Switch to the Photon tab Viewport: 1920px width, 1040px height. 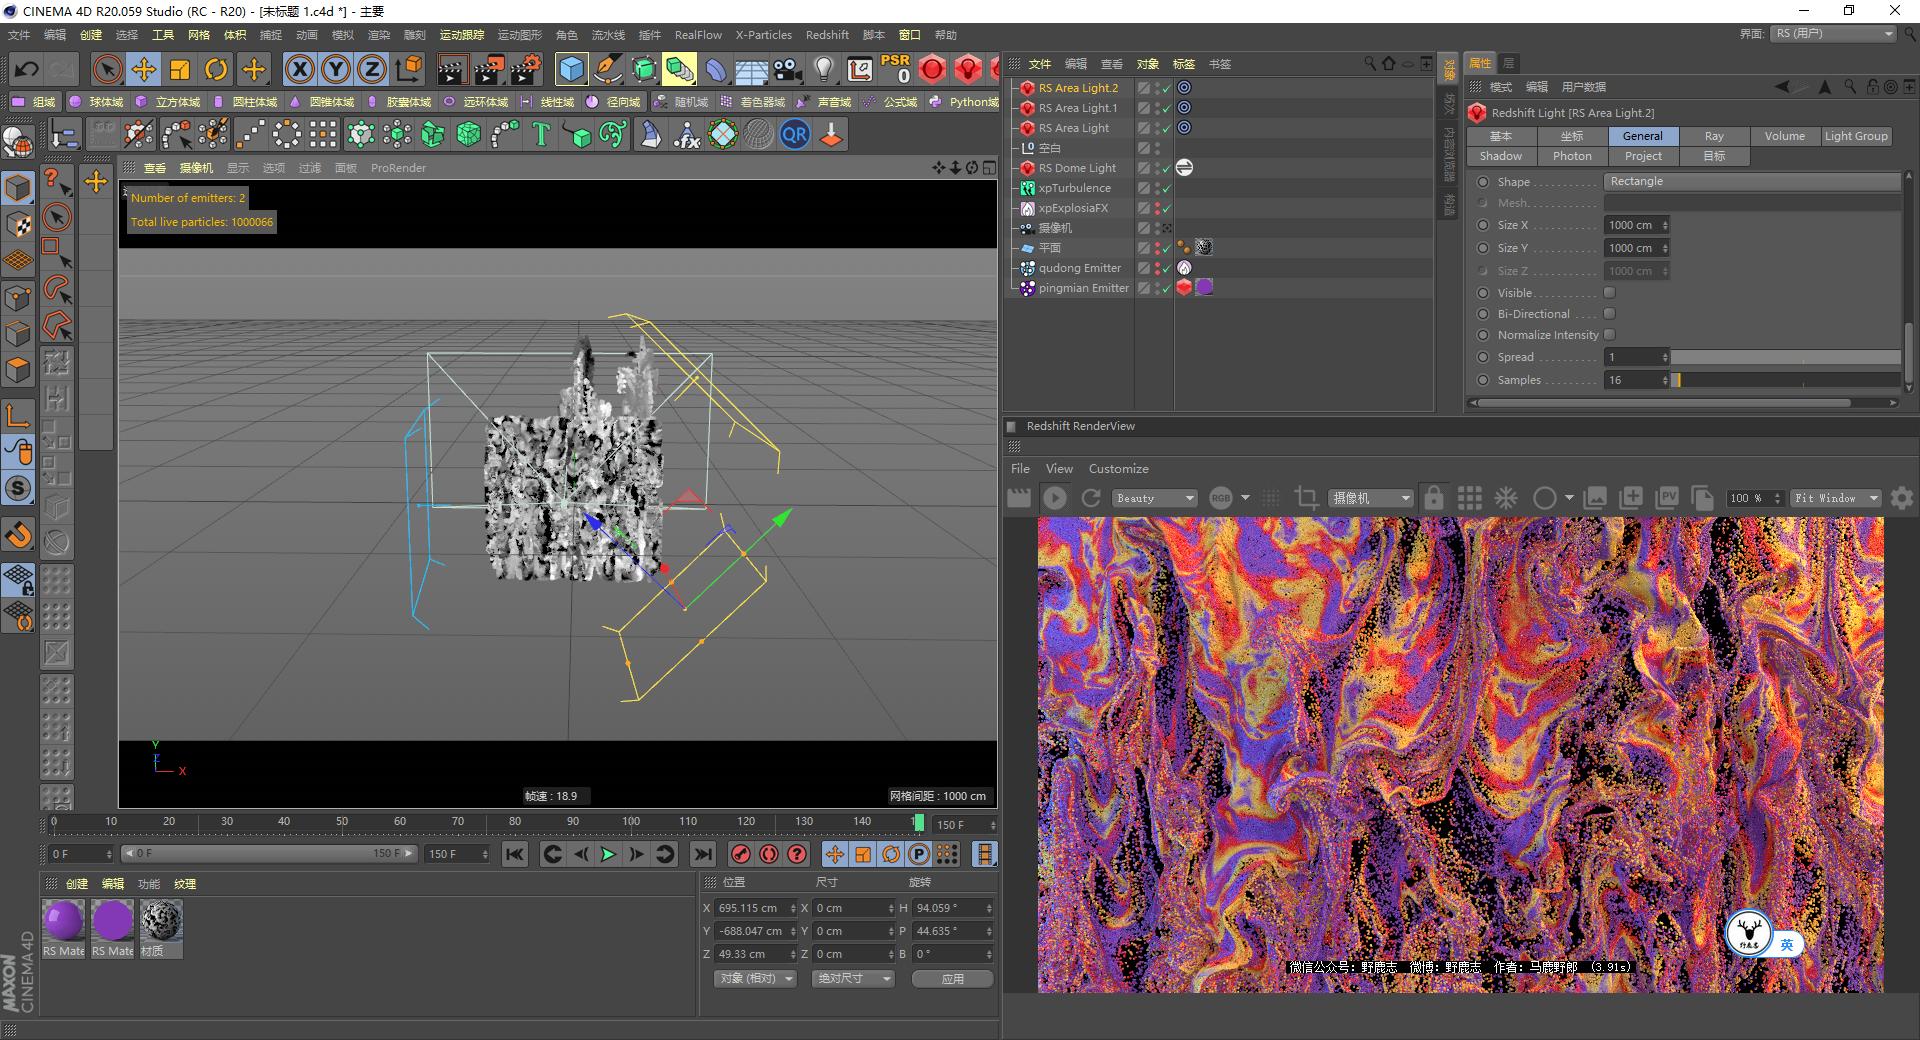[1571, 156]
